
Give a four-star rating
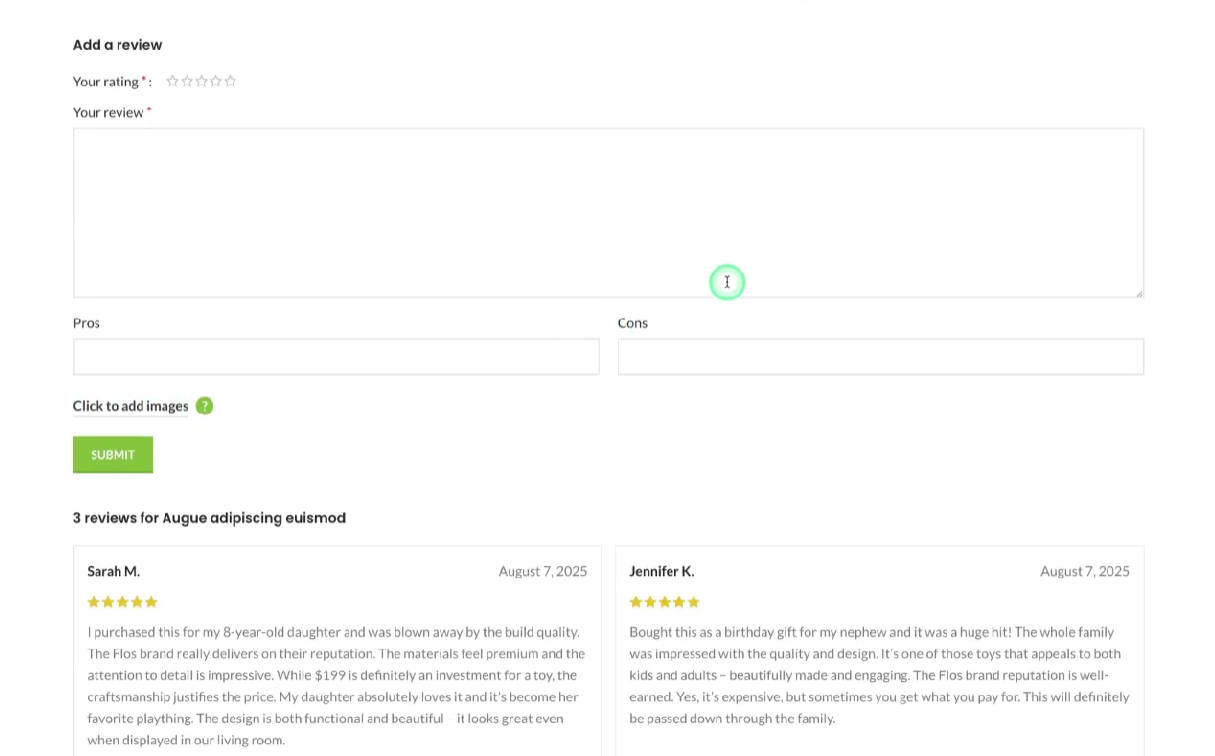[215, 81]
